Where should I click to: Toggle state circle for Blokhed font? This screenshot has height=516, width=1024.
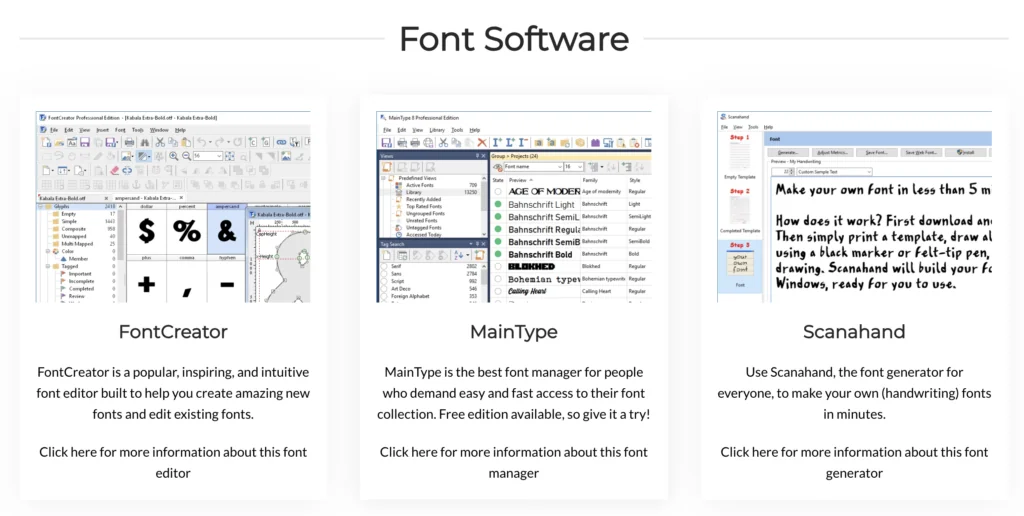tap(498, 266)
